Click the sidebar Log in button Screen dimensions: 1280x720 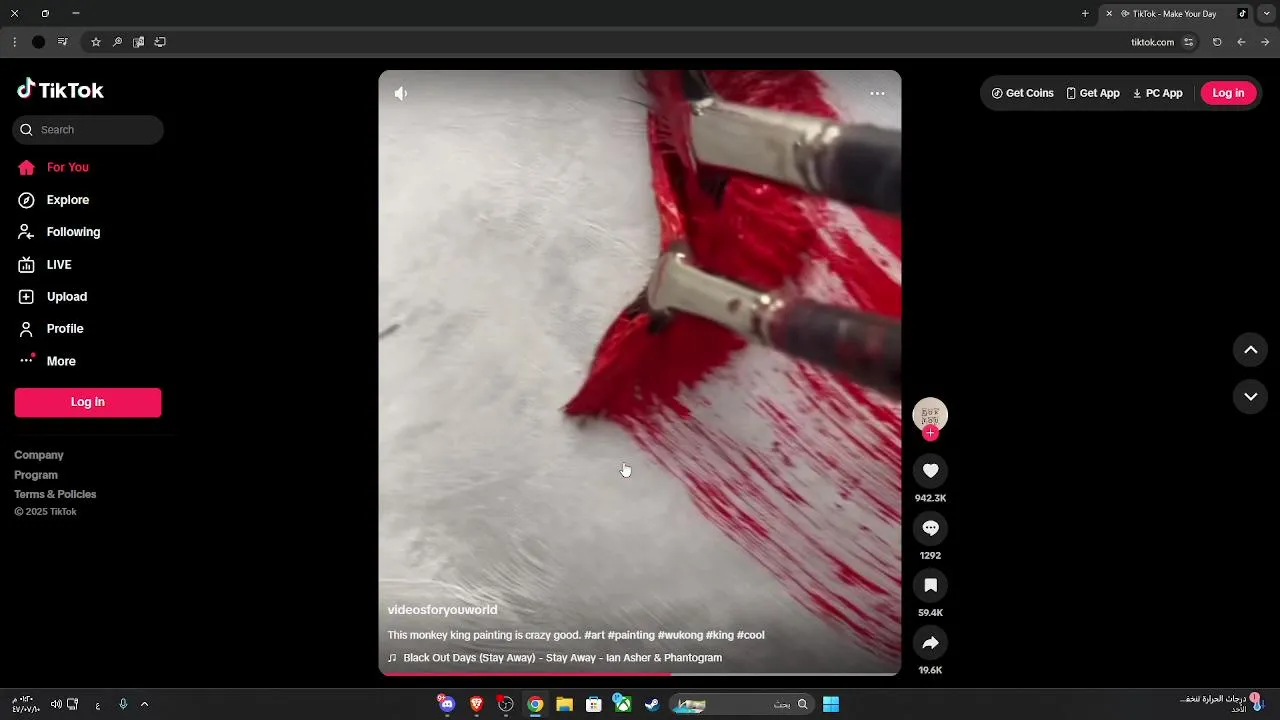tap(88, 402)
